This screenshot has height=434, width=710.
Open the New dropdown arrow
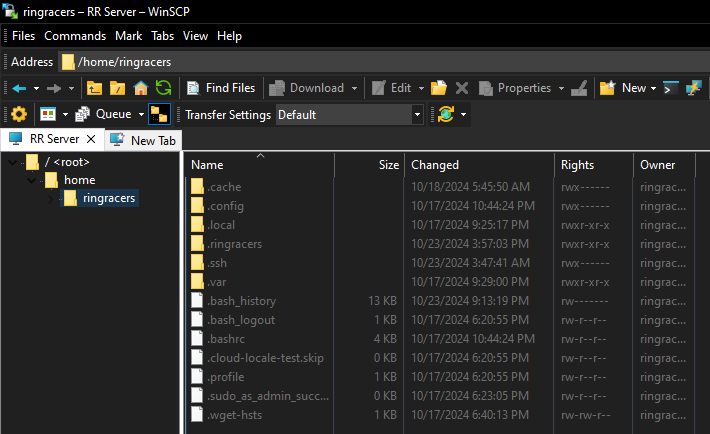653,88
